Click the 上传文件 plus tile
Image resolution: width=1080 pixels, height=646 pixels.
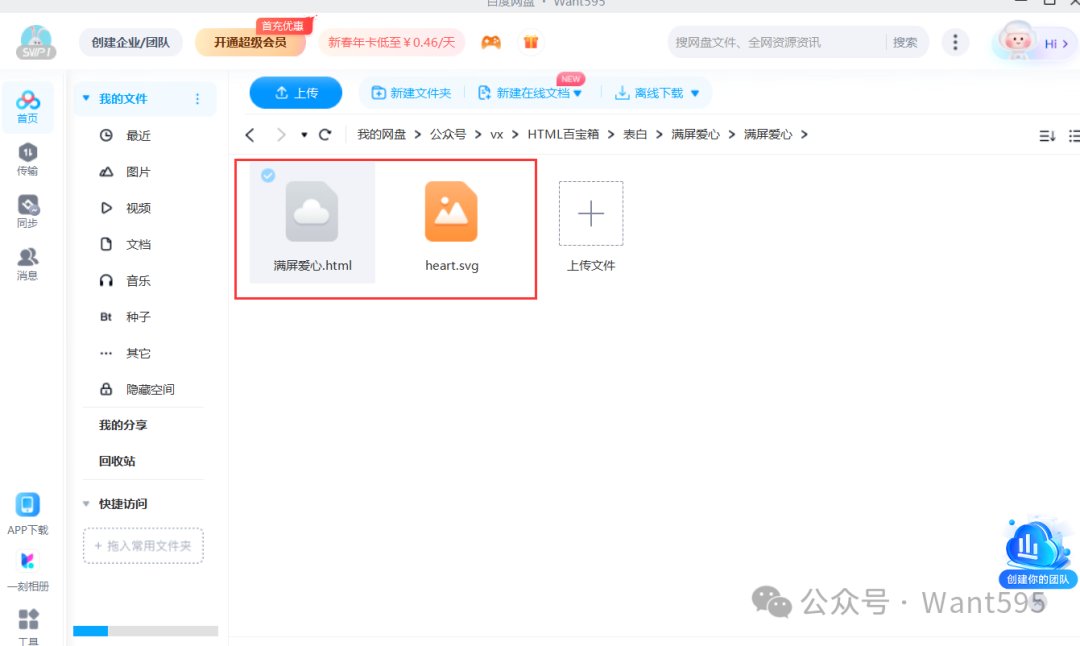coord(591,213)
